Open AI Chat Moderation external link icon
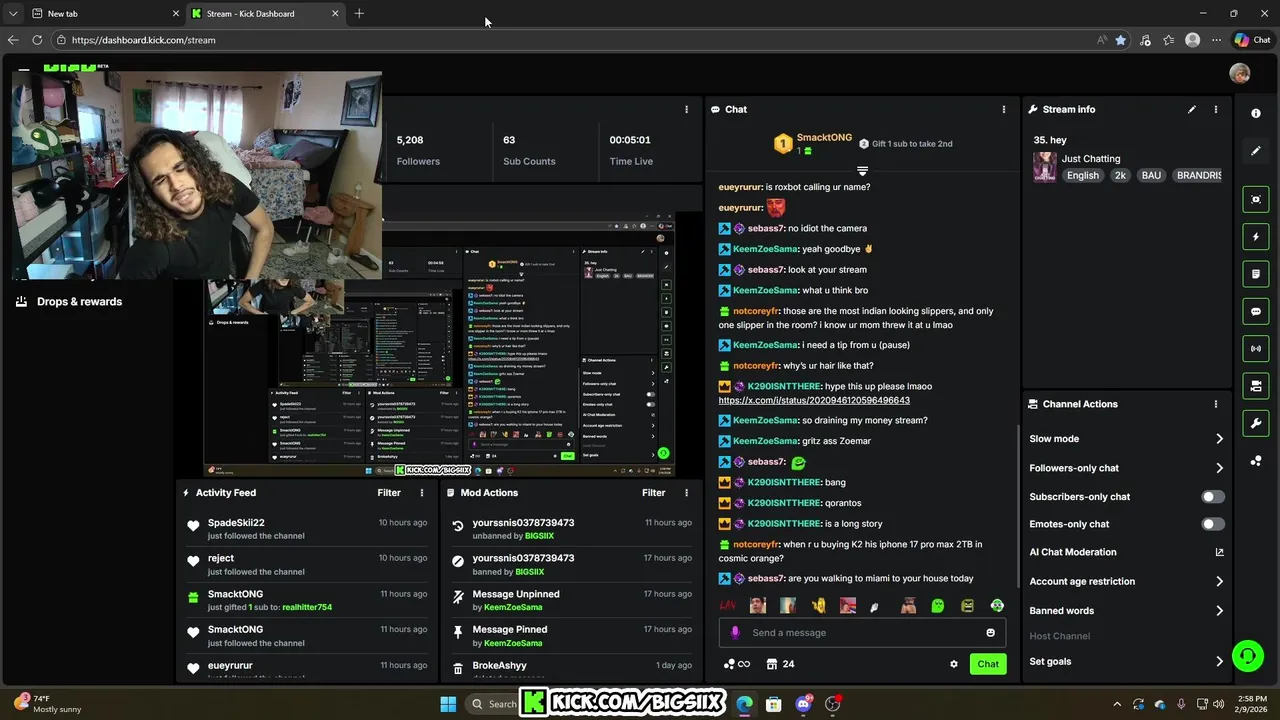This screenshot has width=1280, height=720. pos(1219,552)
